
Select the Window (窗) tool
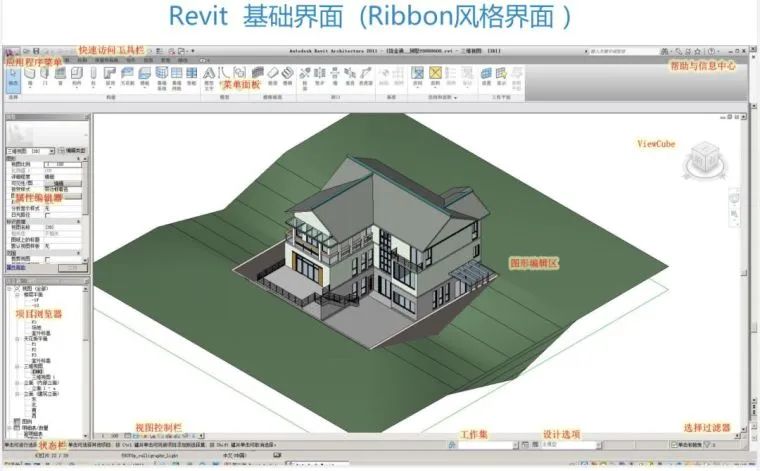coord(60,77)
